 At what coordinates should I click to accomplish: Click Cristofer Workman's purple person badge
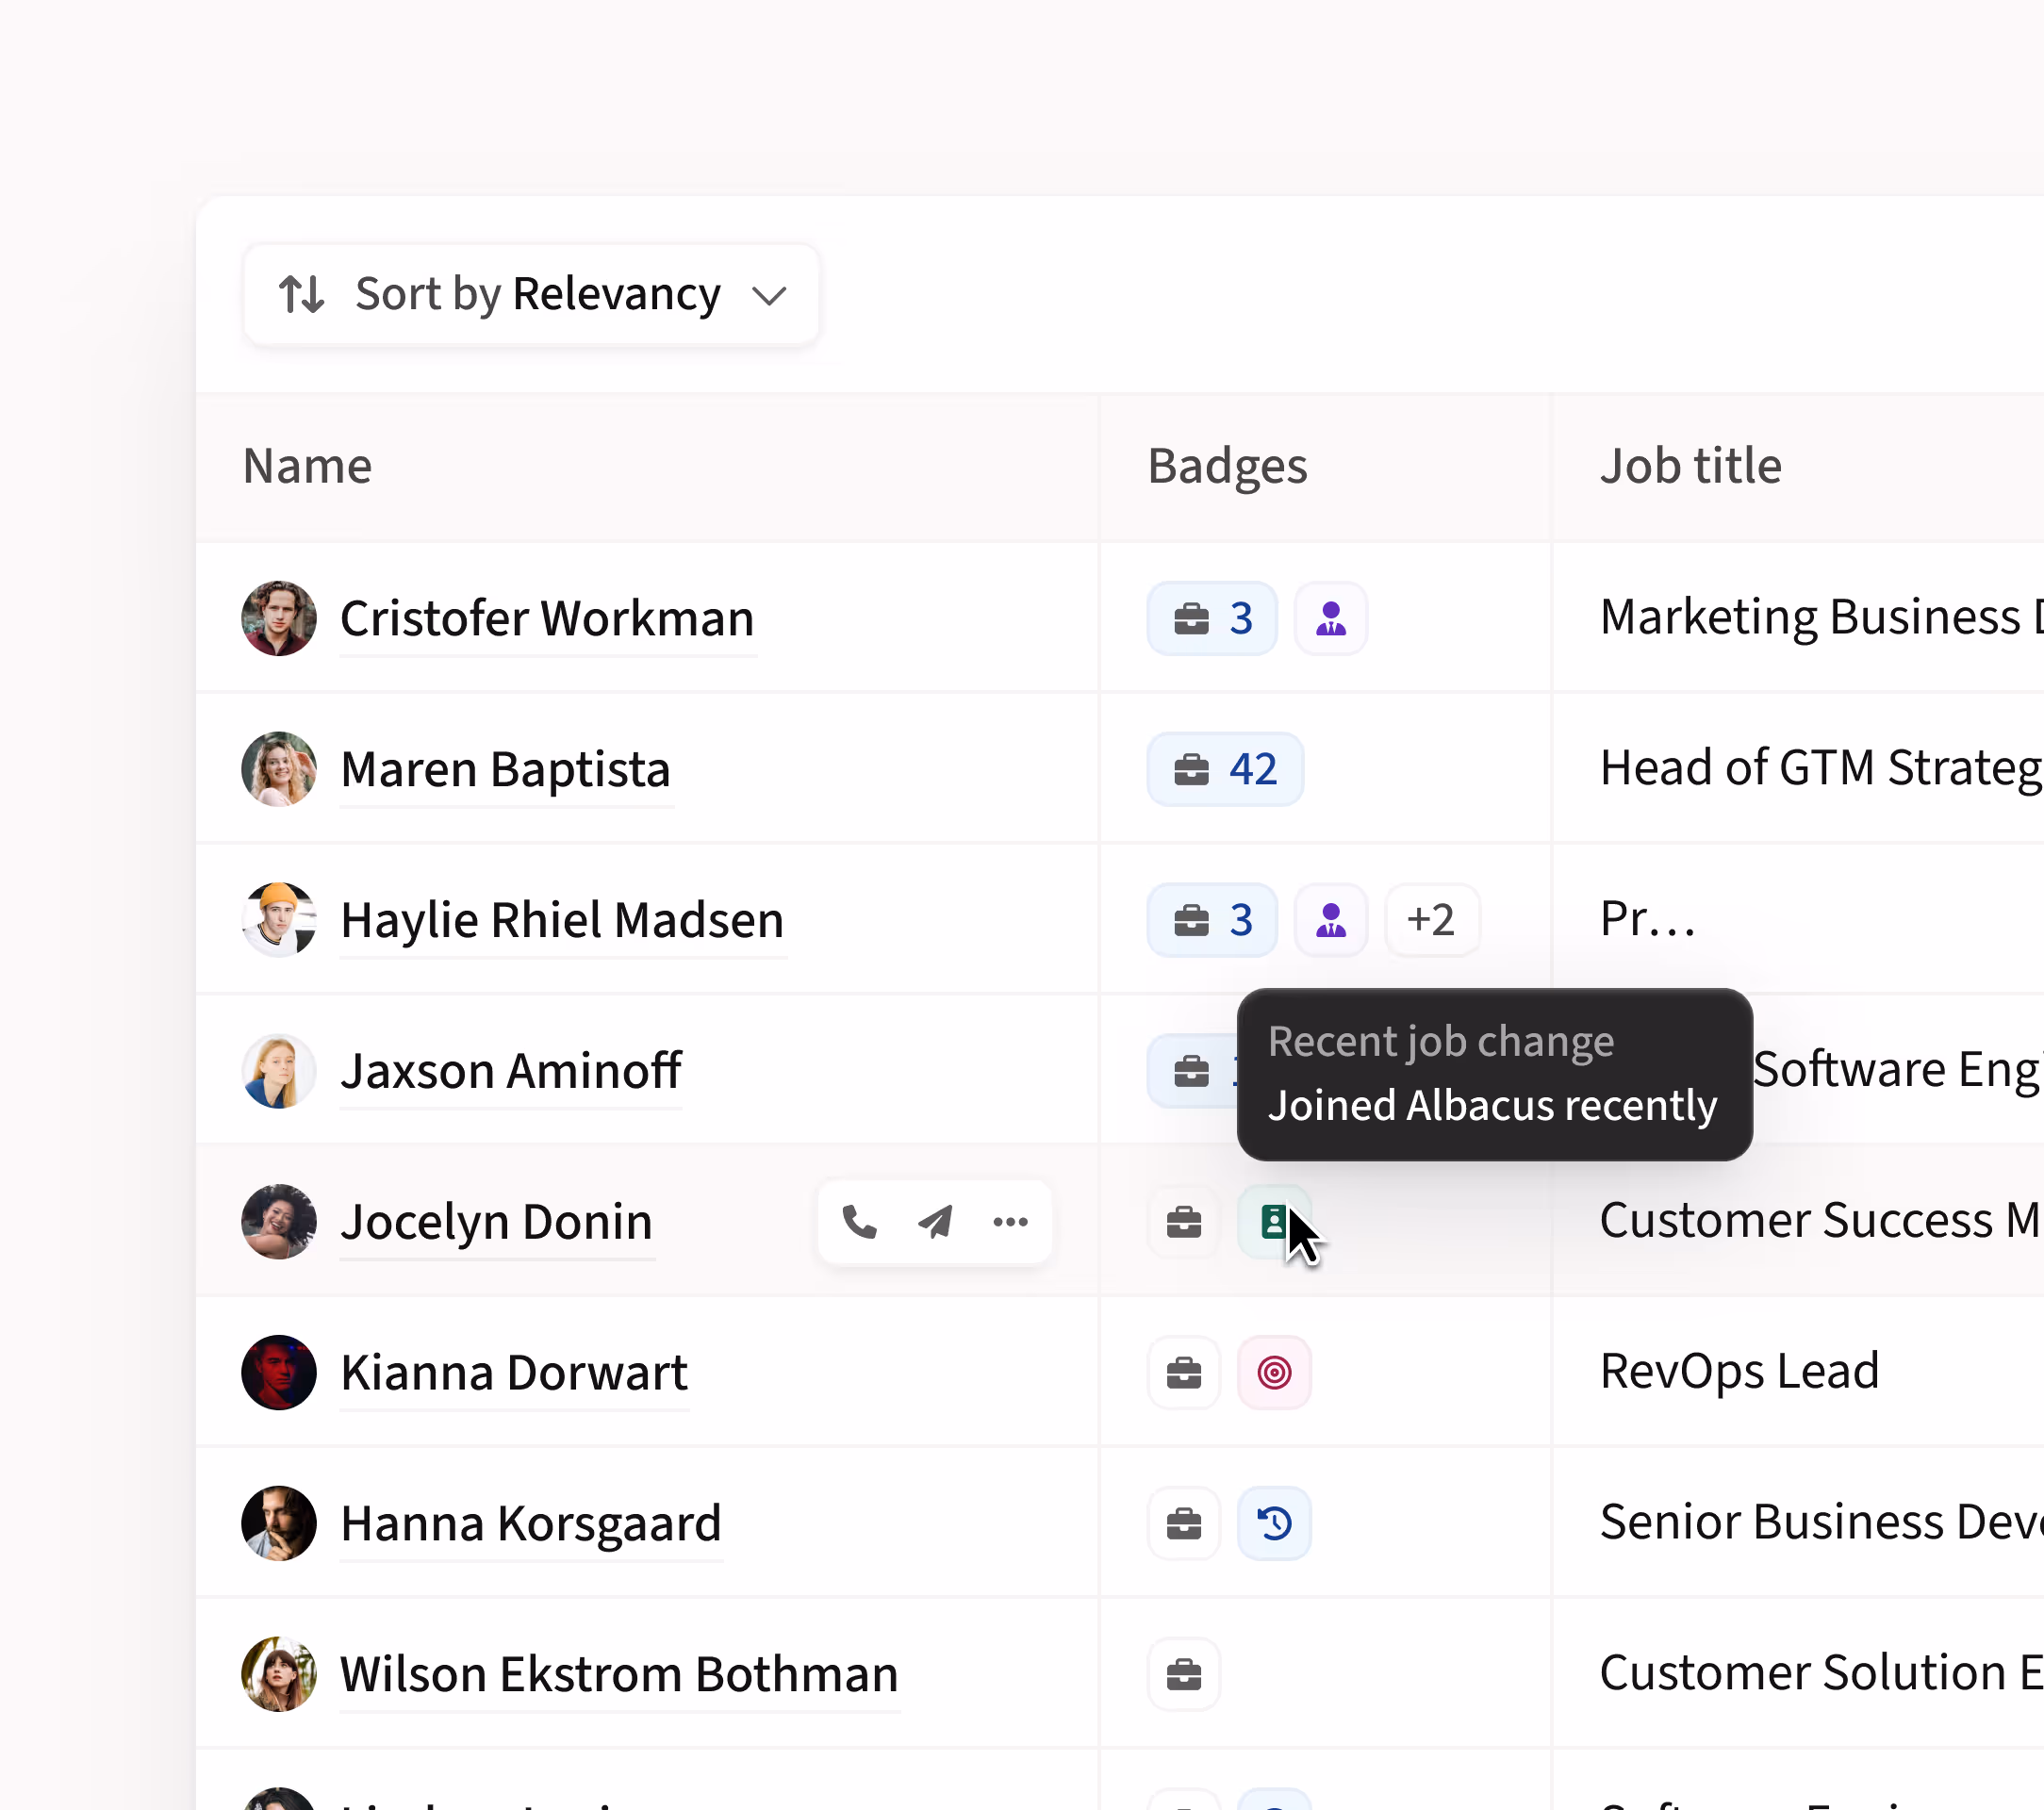tap(1330, 618)
